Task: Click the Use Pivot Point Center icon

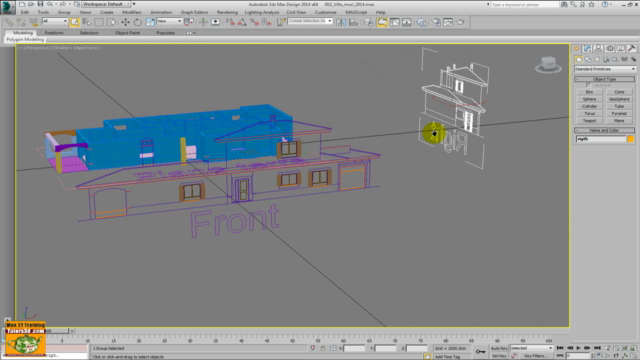Action: [x=189, y=22]
